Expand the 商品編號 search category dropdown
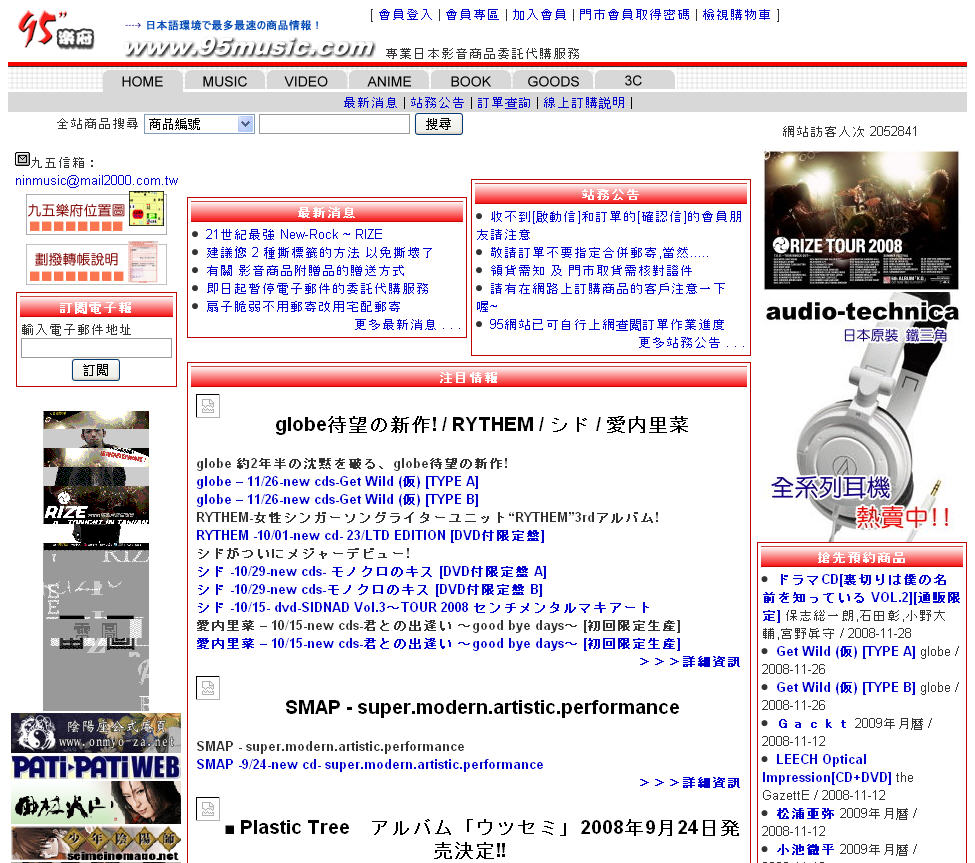975x863 pixels. click(x=199, y=124)
